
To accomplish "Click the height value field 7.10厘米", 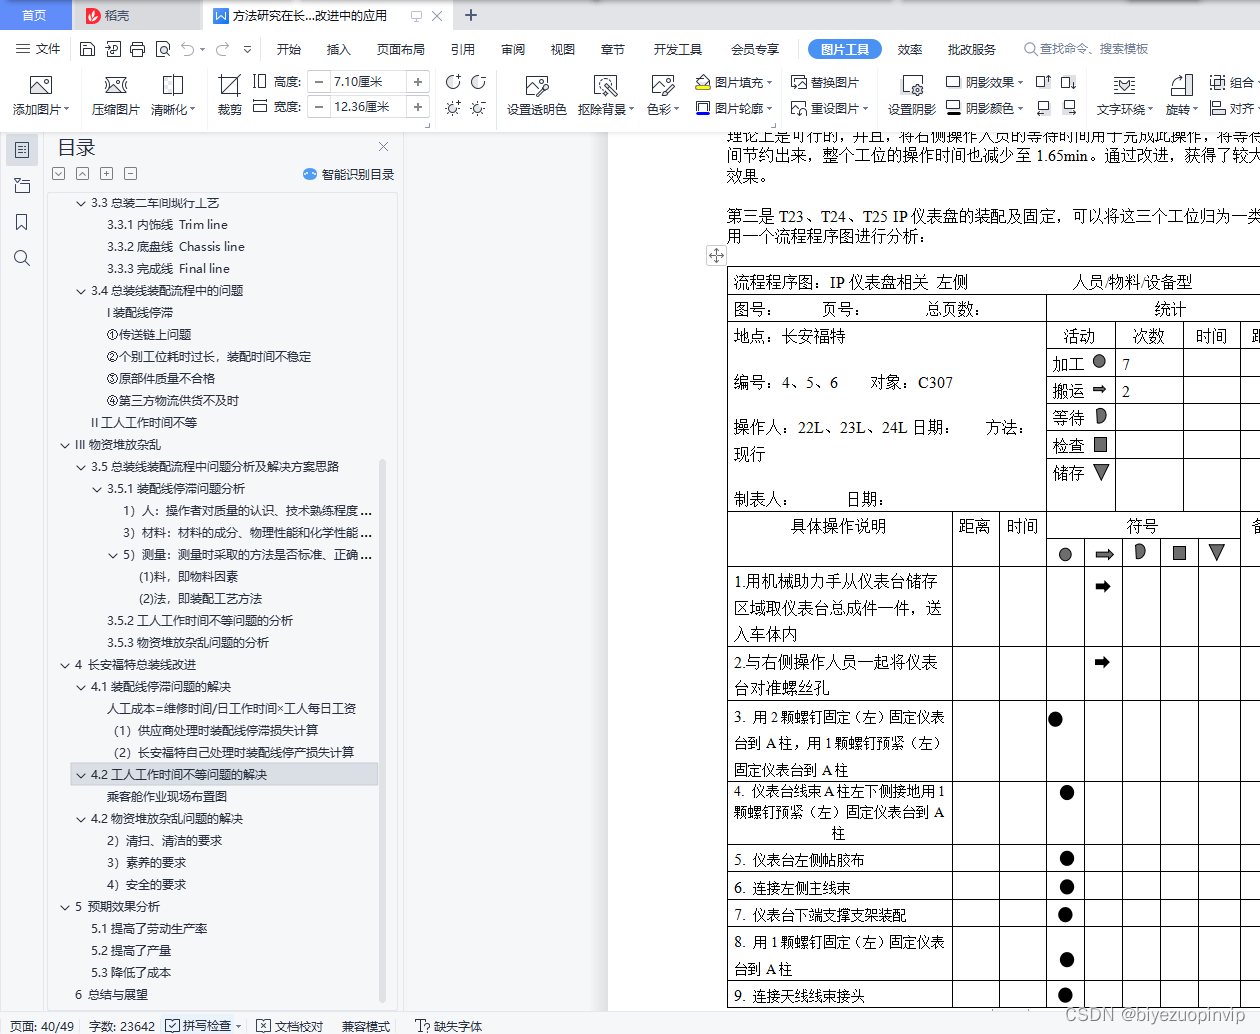I will 367,82.
